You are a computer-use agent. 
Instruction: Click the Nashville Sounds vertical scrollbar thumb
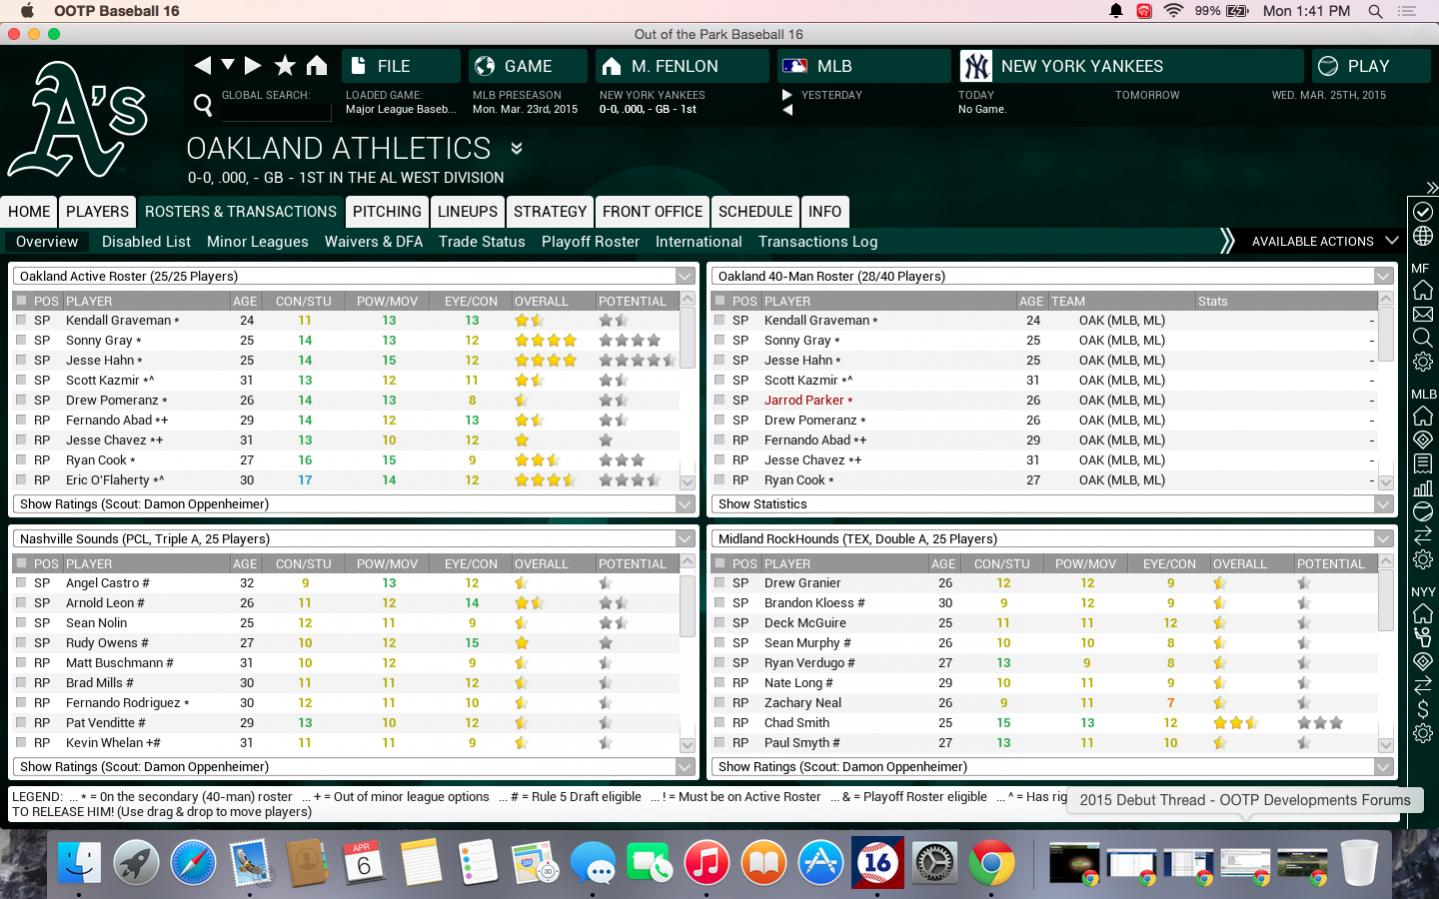click(x=687, y=605)
